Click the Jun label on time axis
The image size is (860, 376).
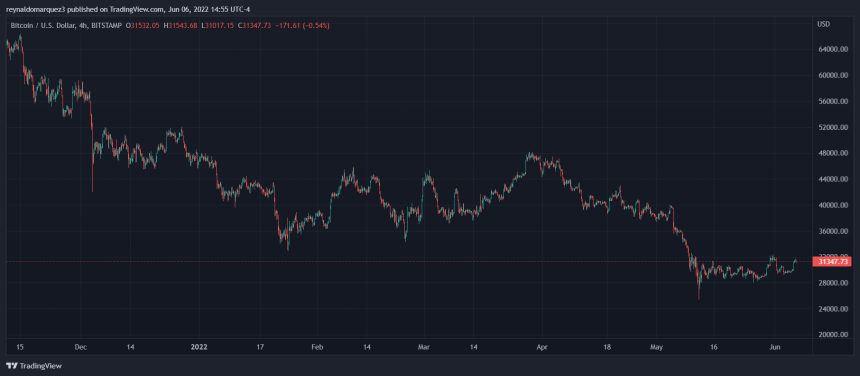coord(774,347)
